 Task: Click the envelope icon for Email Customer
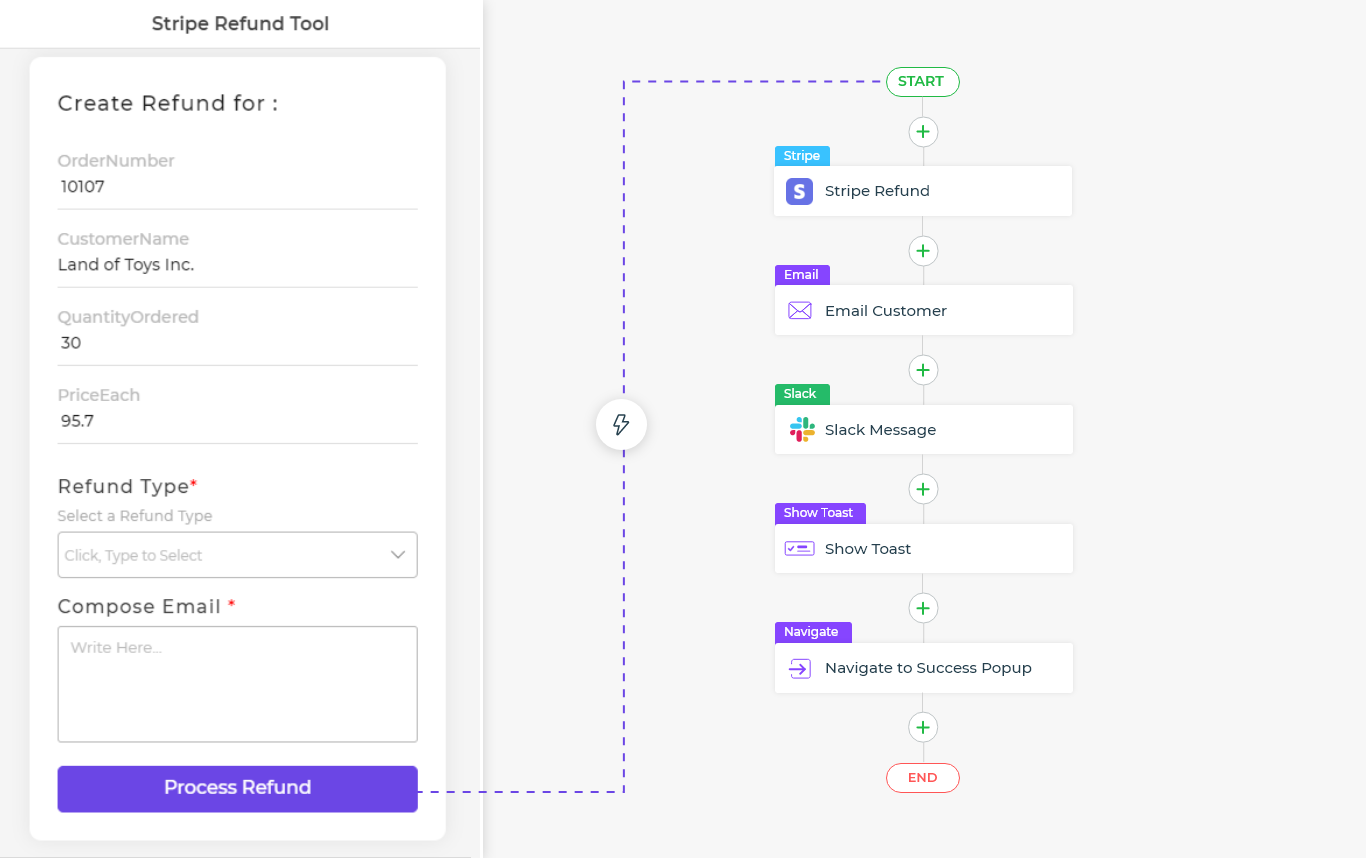pyautogui.click(x=799, y=311)
